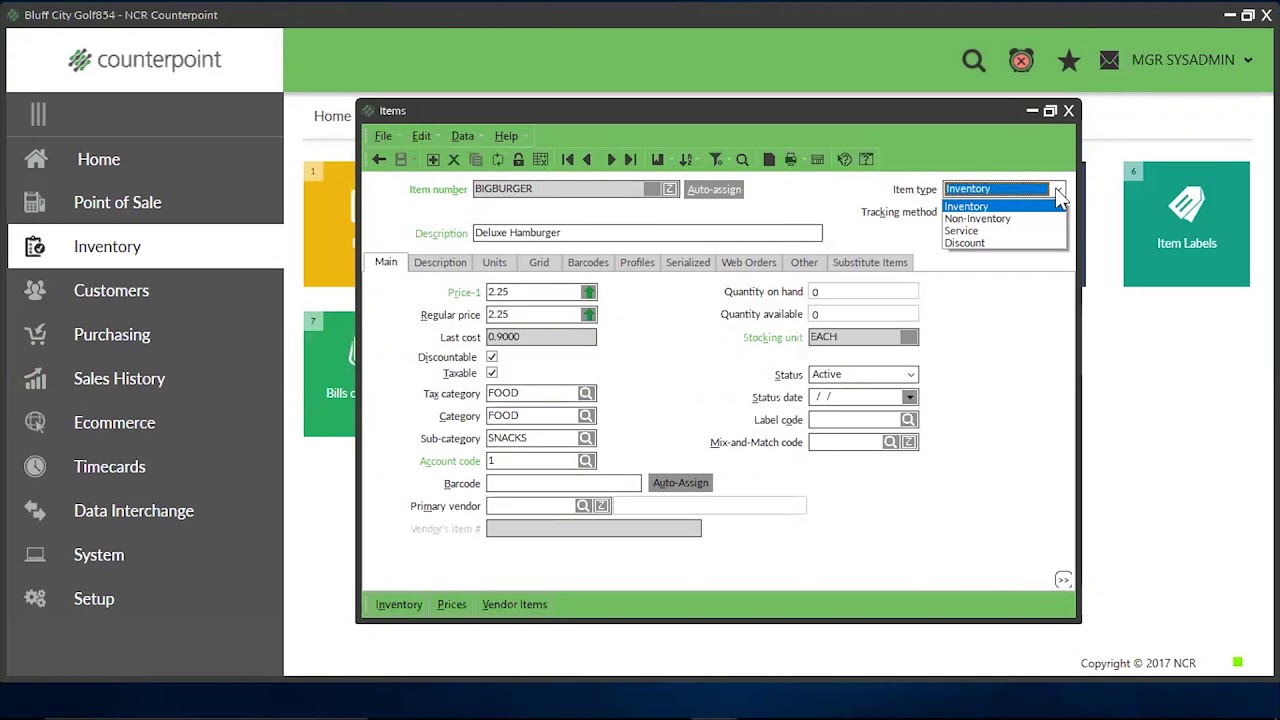Open the filter funnel toolbar icon
This screenshot has height=720, width=1280.
pyautogui.click(x=716, y=160)
